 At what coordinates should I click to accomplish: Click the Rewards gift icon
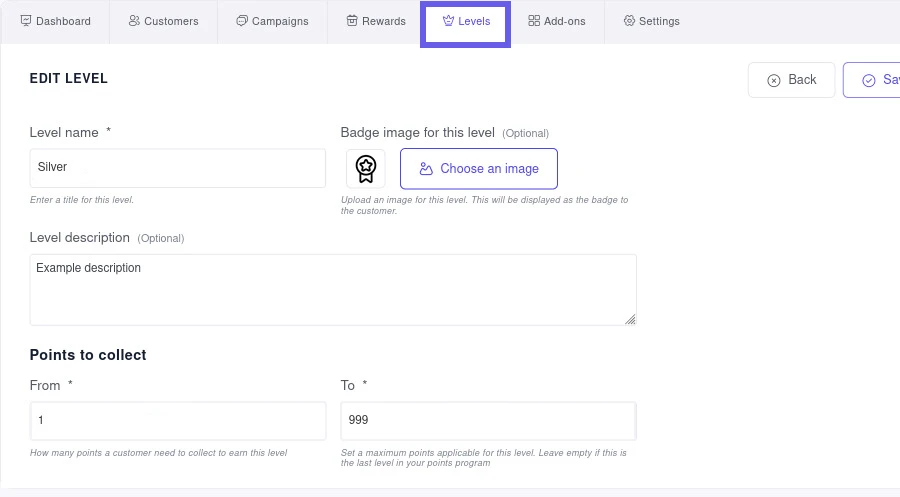pyautogui.click(x=352, y=21)
